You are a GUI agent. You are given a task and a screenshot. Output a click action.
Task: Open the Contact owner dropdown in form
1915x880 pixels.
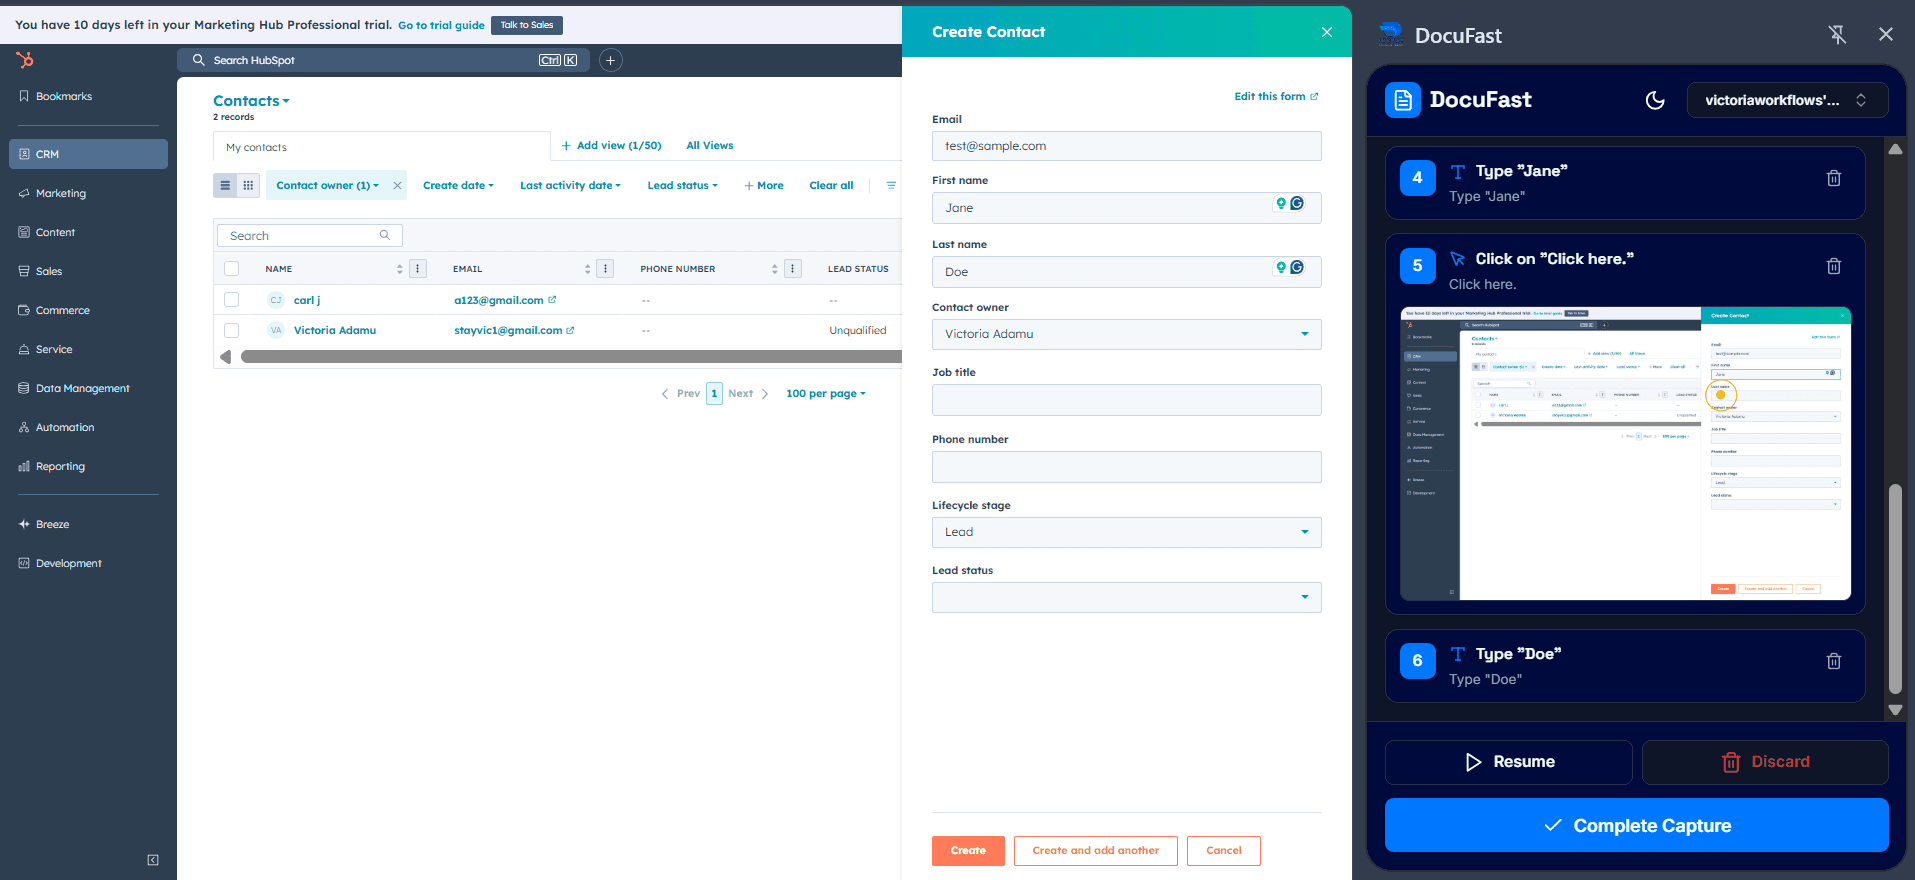click(x=1127, y=334)
